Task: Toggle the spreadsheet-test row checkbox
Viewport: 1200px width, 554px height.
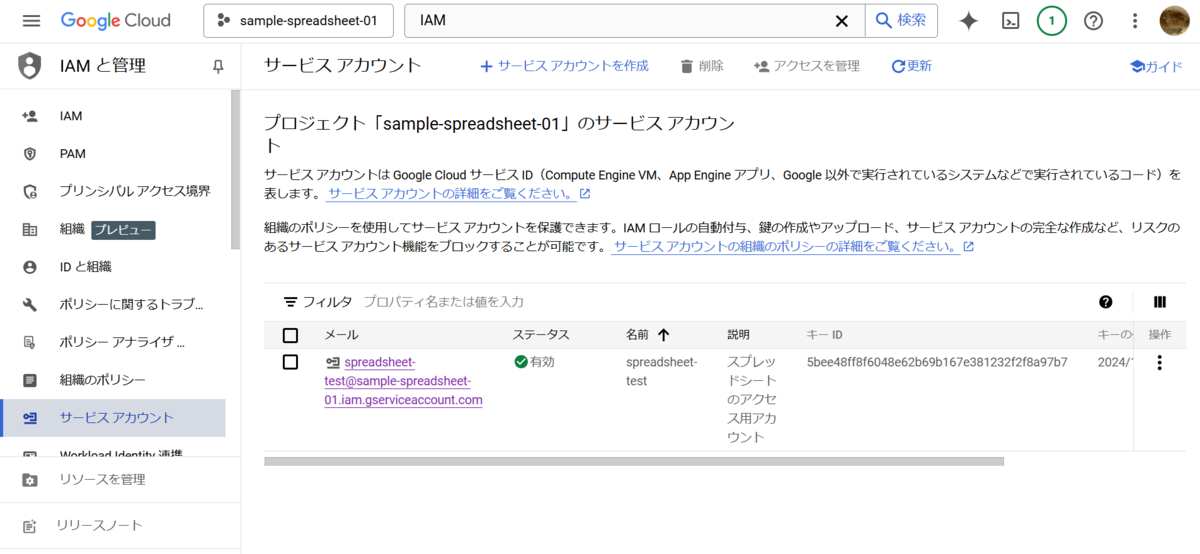Action: 290,362
